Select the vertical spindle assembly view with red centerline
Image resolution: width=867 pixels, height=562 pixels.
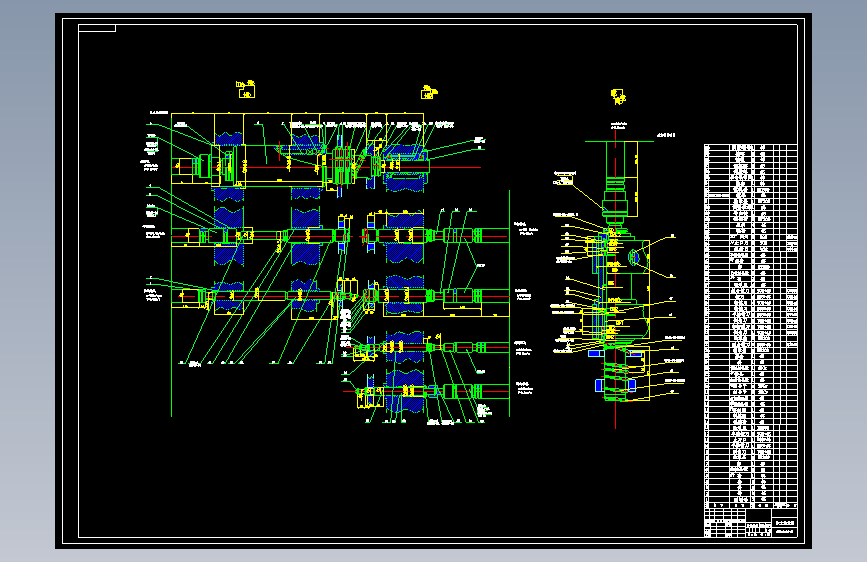618,277
